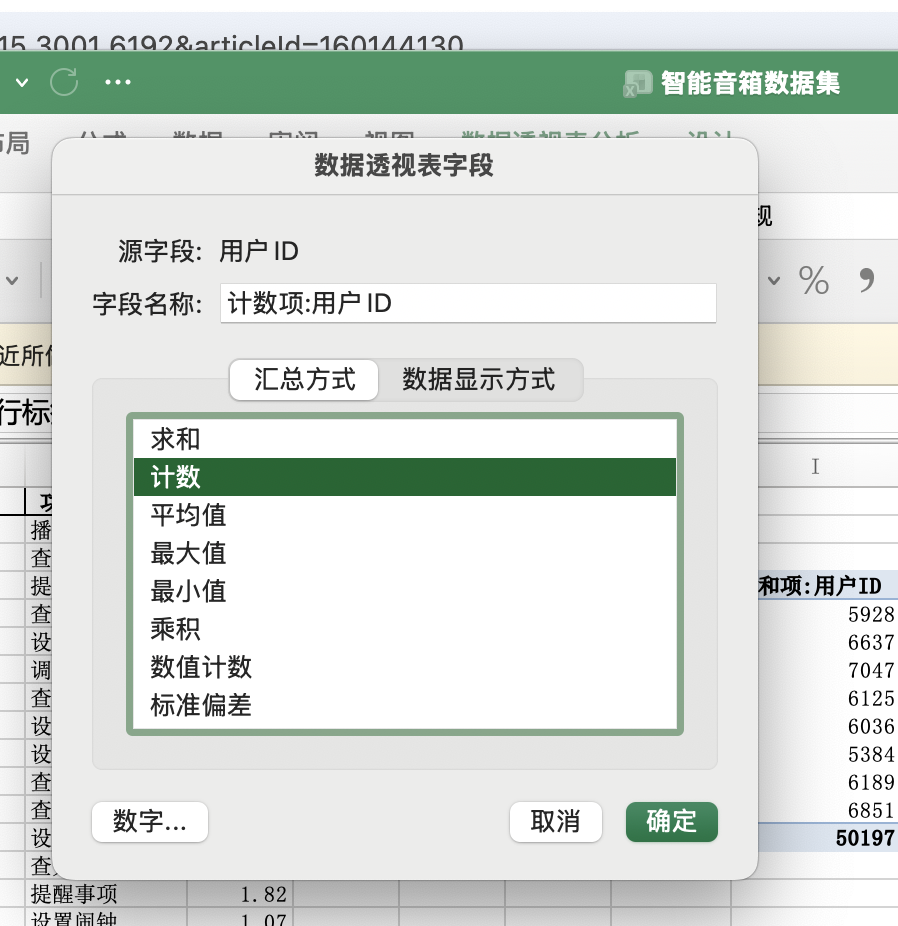This screenshot has width=898, height=926.
Task: Select cell with value 6637
Action: (x=828, y=643)
